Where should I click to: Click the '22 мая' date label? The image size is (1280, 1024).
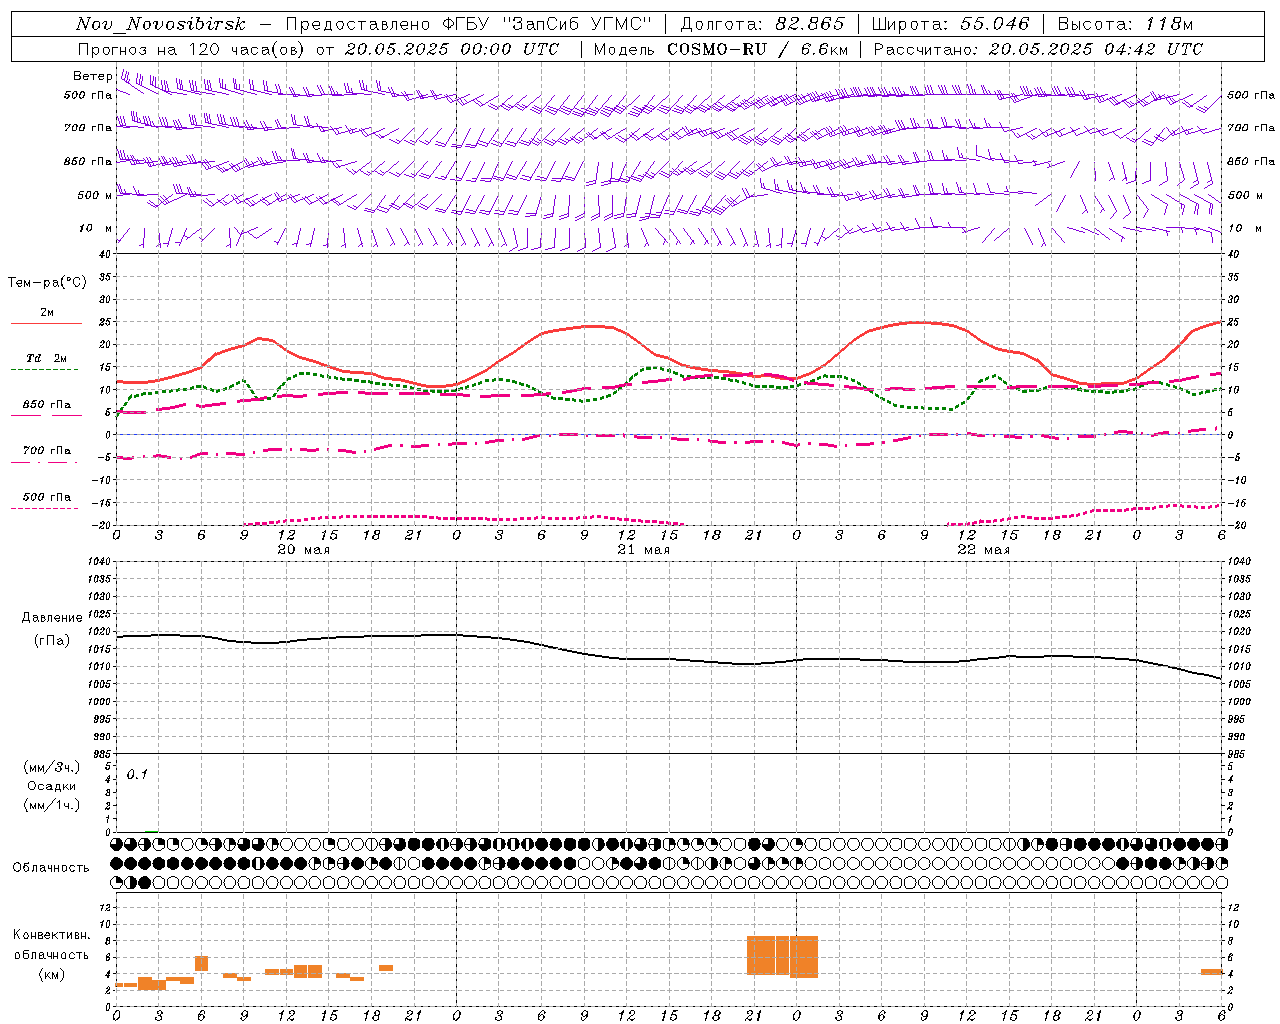pyautogui.click(x=983, y=550)
